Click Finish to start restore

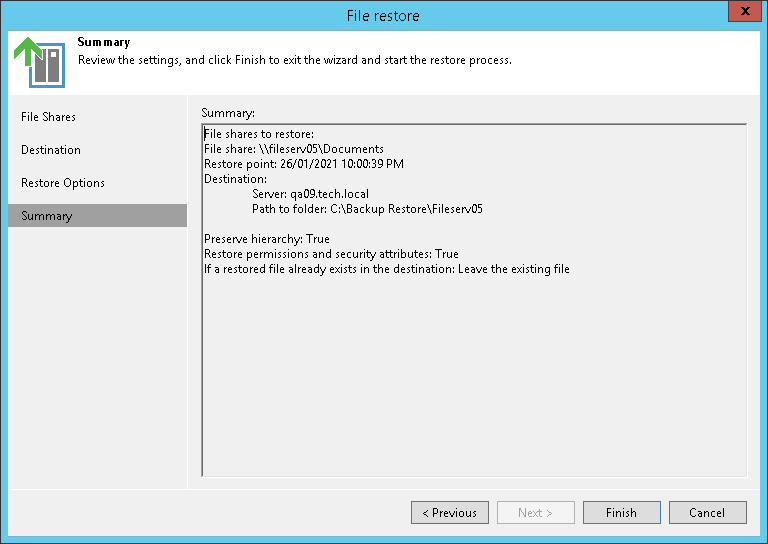(622, 513)
